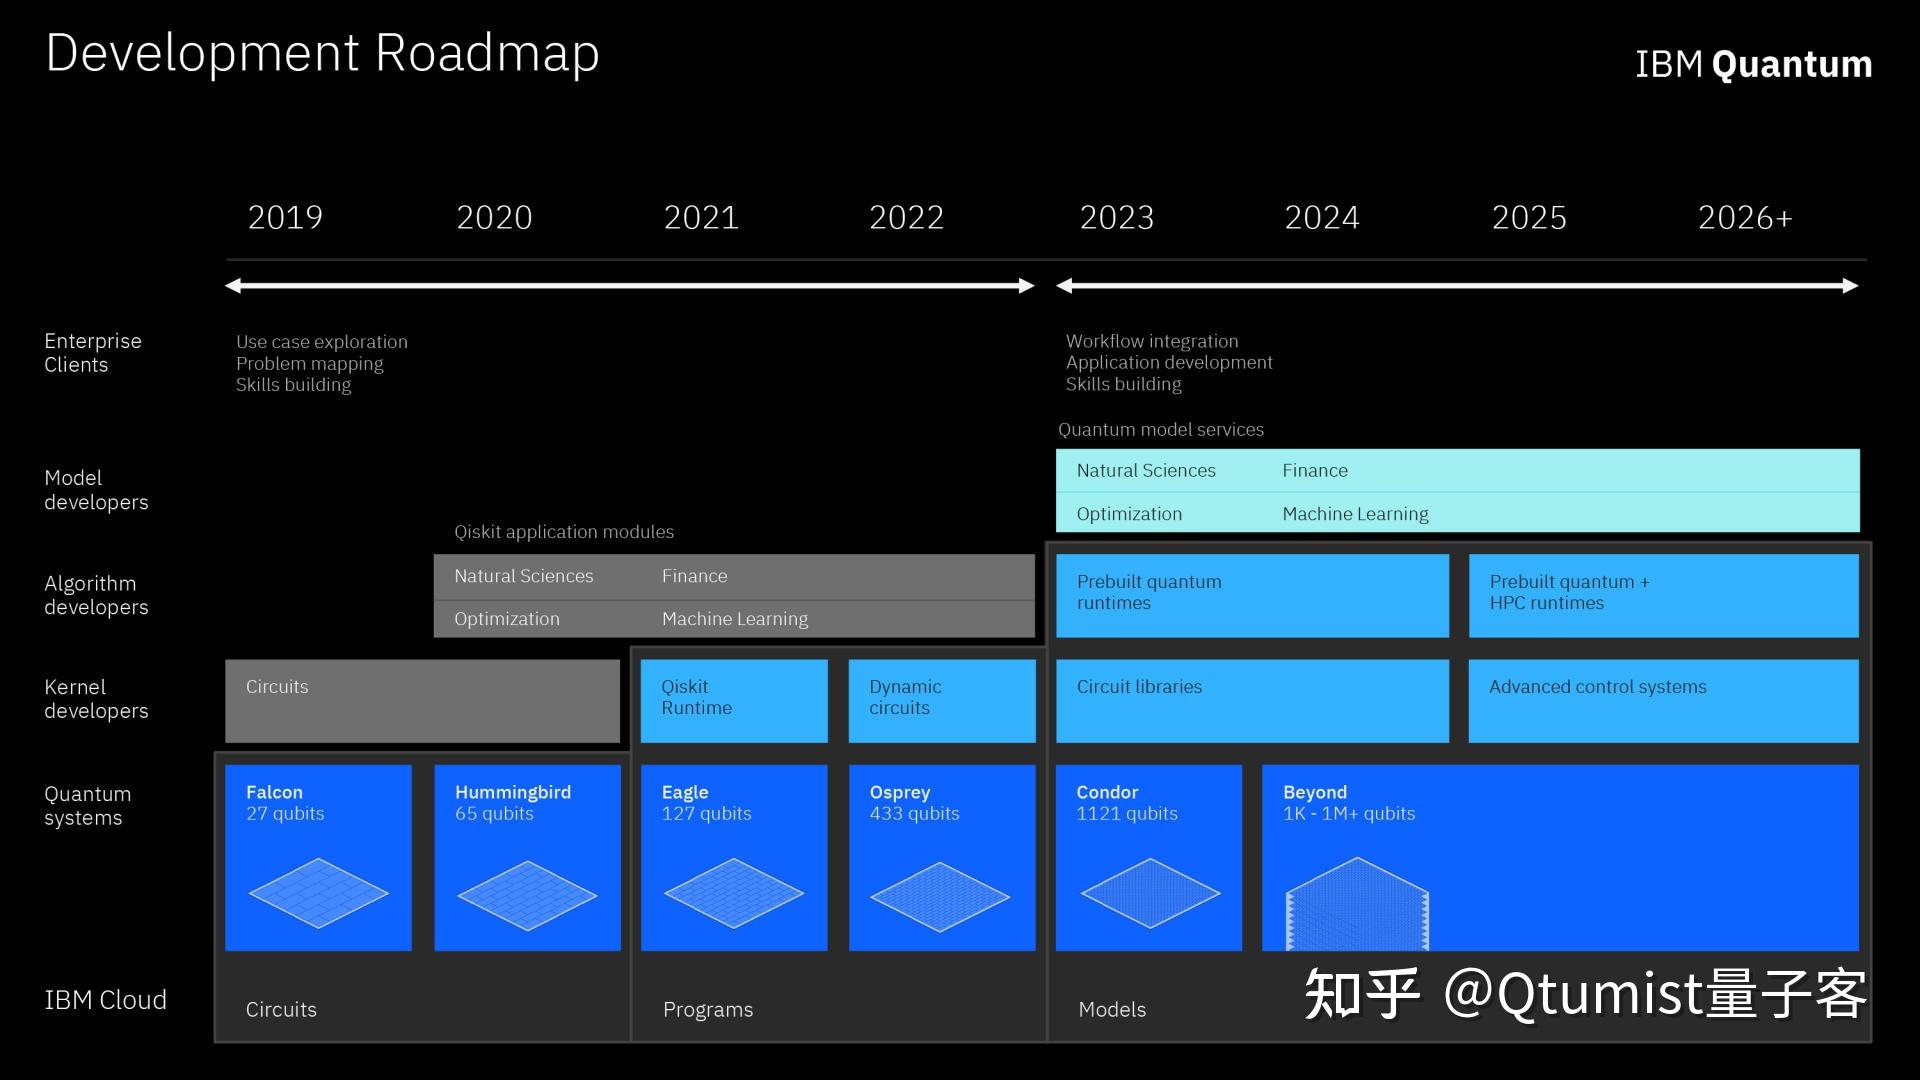Click the Advanced control systems block
The height and width of the screenshot is (1080, 1920).
tap(1663, 700)
